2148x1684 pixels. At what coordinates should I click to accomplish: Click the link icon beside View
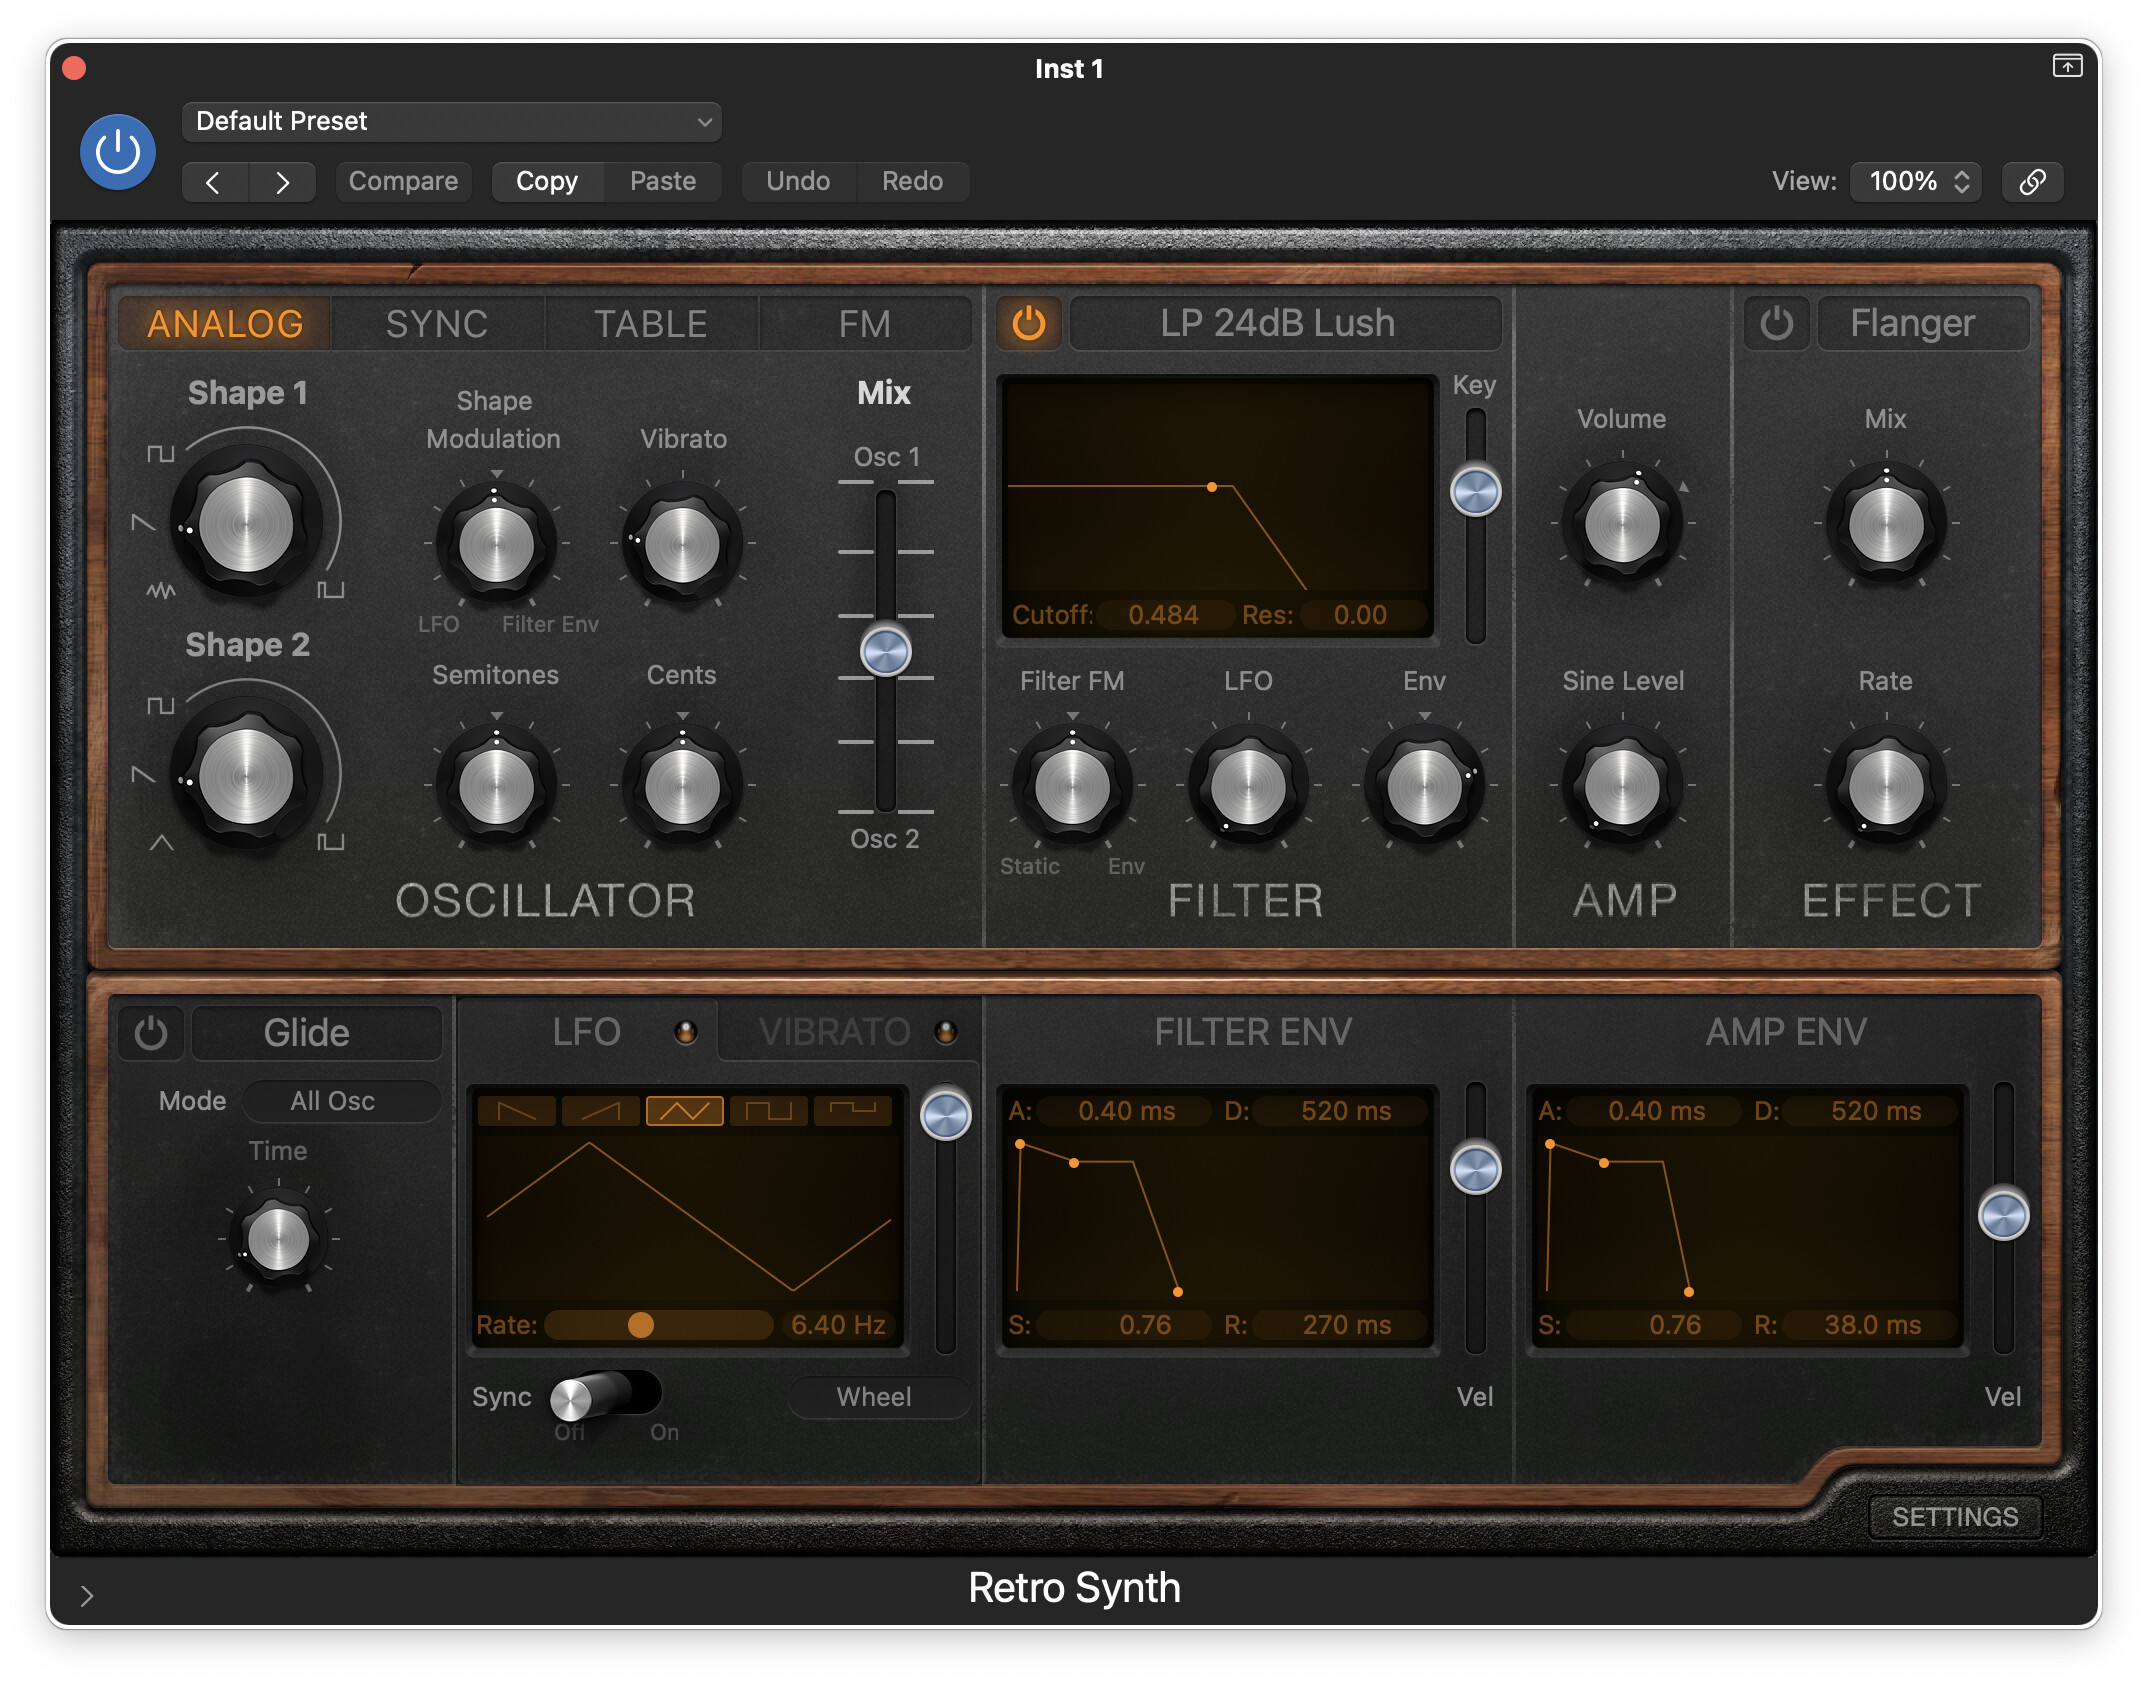(2032, 181)
